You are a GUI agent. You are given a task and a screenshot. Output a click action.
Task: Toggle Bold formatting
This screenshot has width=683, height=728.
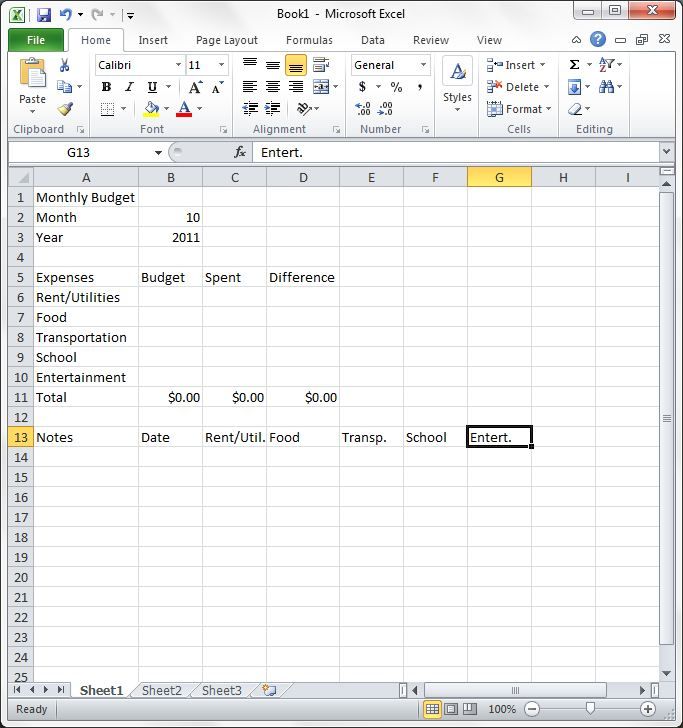click(x=106, y=87)
